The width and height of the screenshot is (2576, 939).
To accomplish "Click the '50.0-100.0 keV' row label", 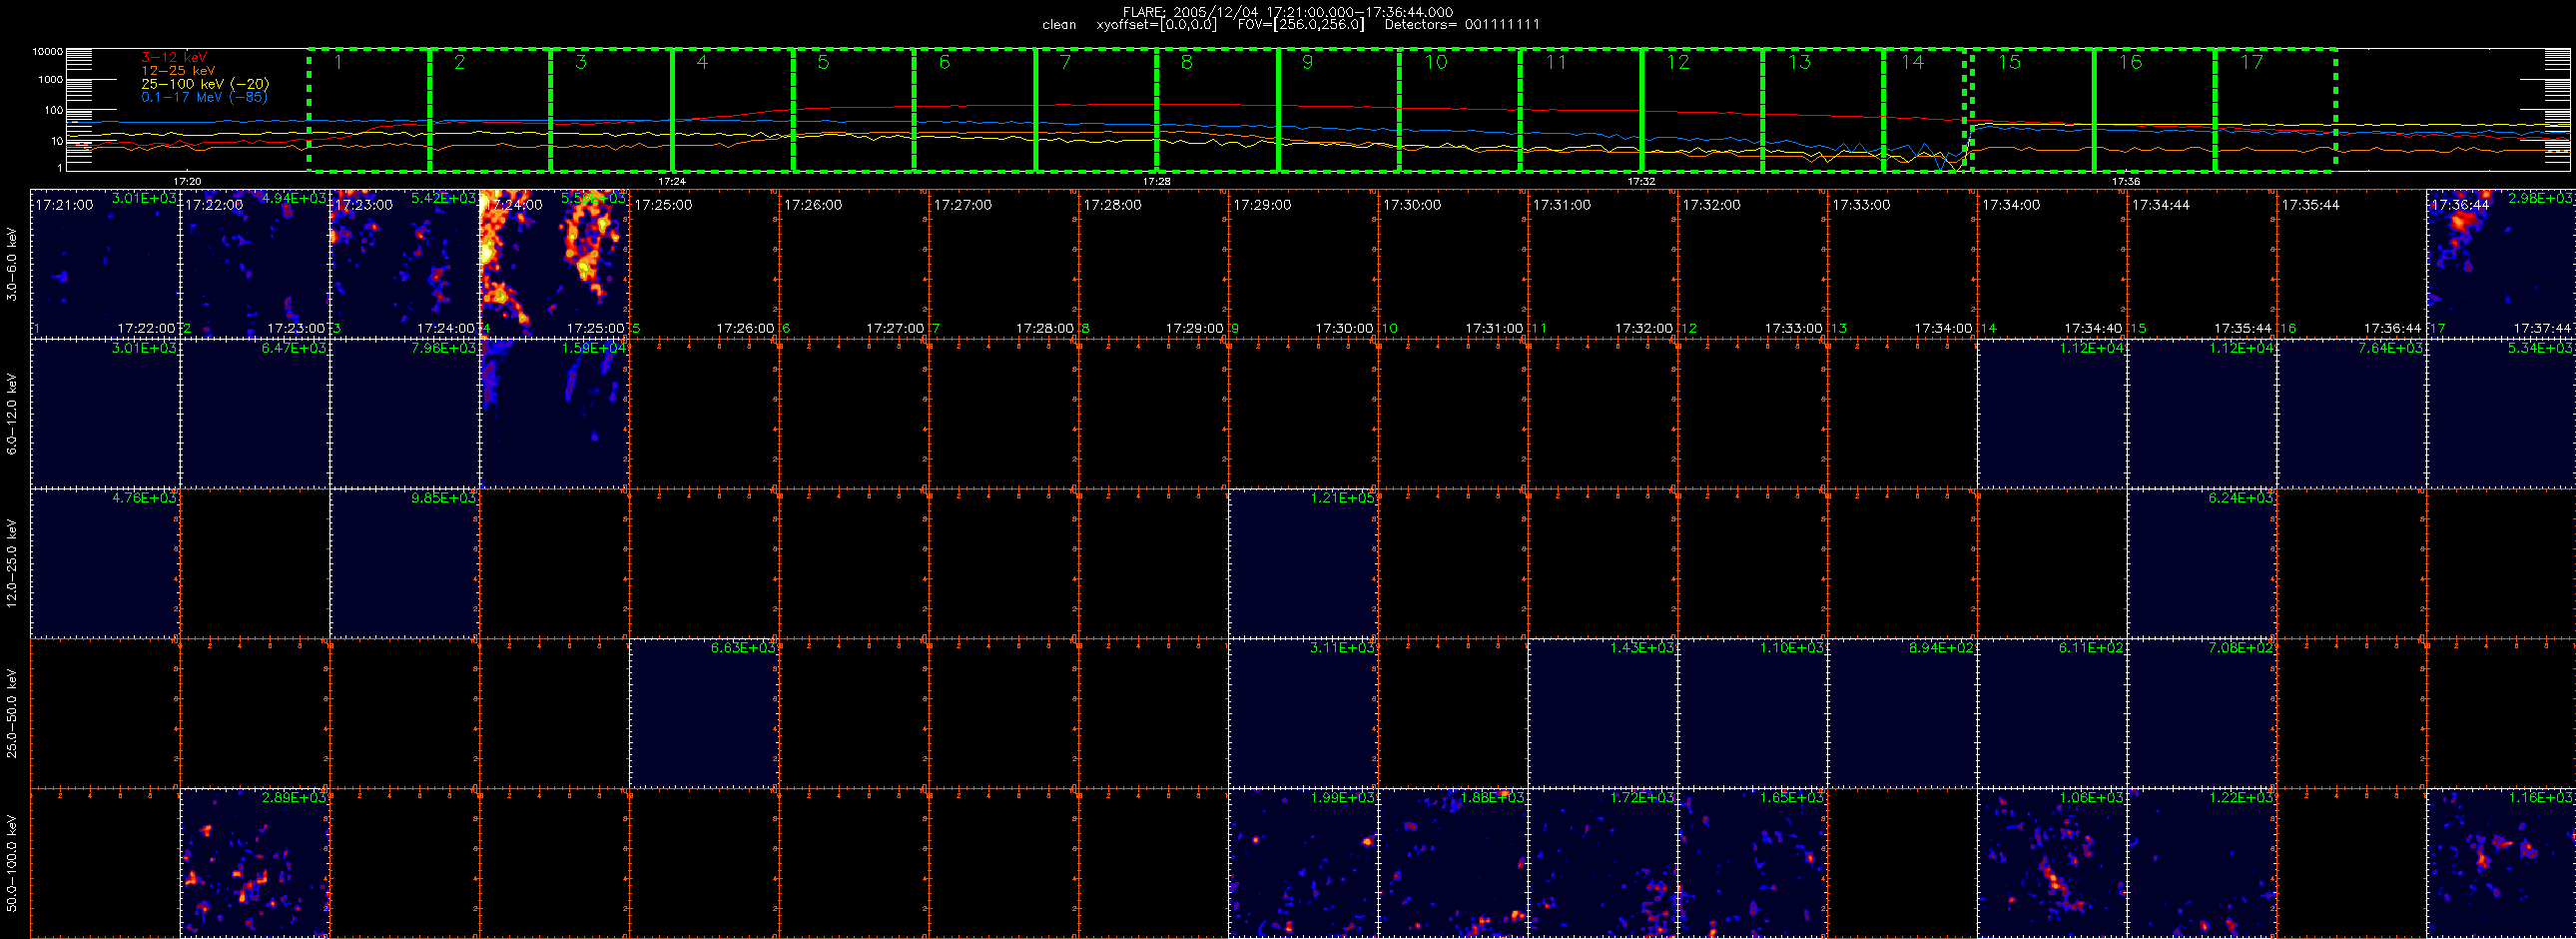I will coord(12,863).
